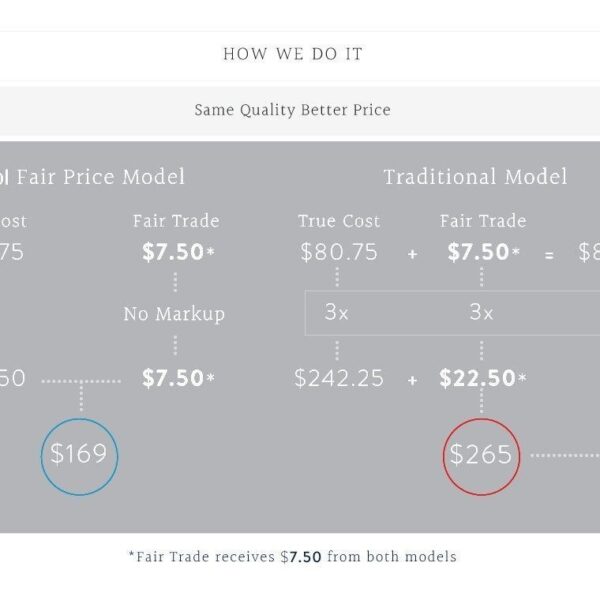Click the Fair Price Model title

click(x=101, y=177)
